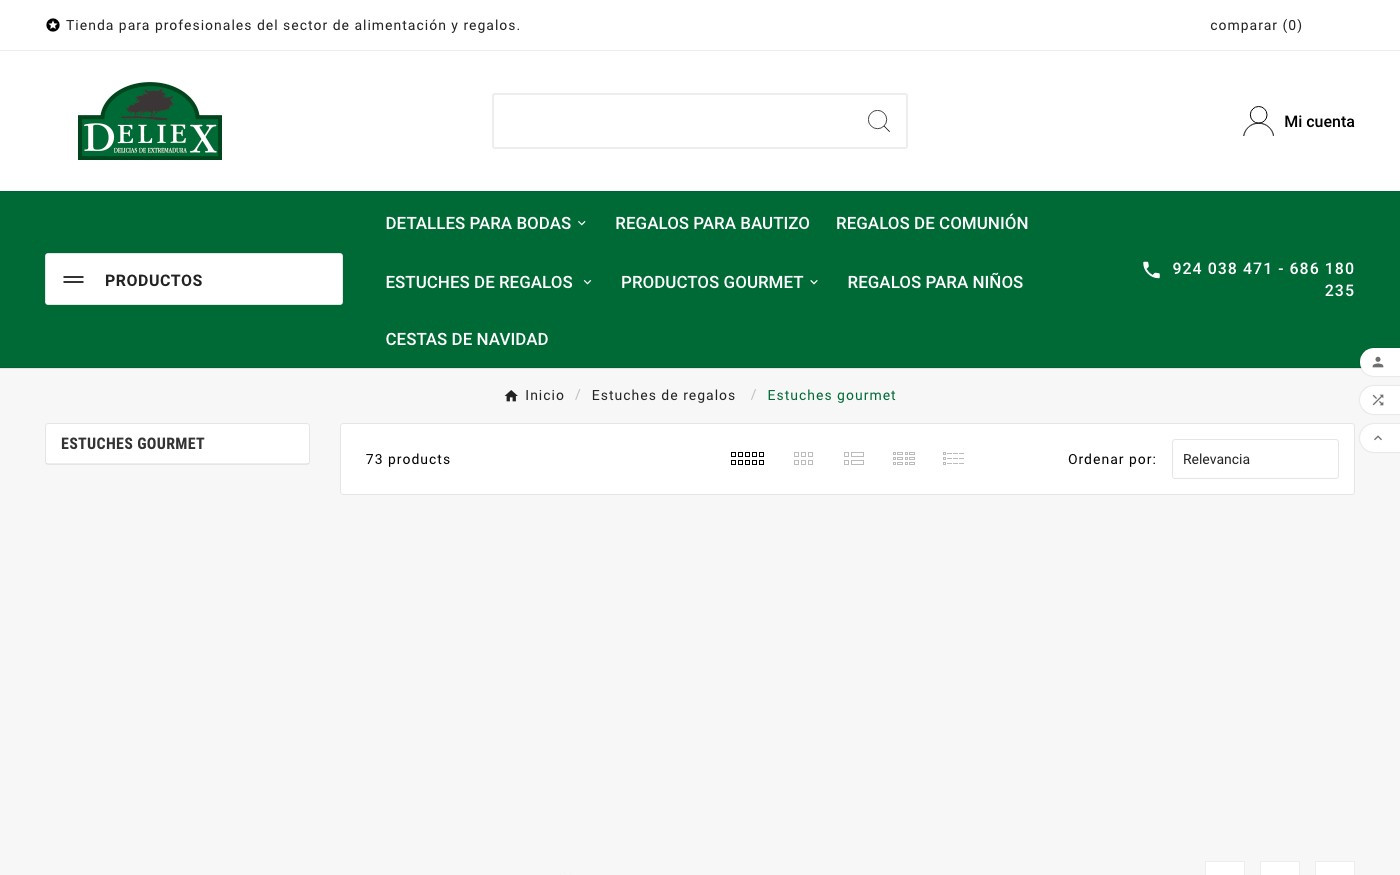Select the six-column grid view icon
The width and height of the screenshot is (1400, 875).
click(747, 459)
